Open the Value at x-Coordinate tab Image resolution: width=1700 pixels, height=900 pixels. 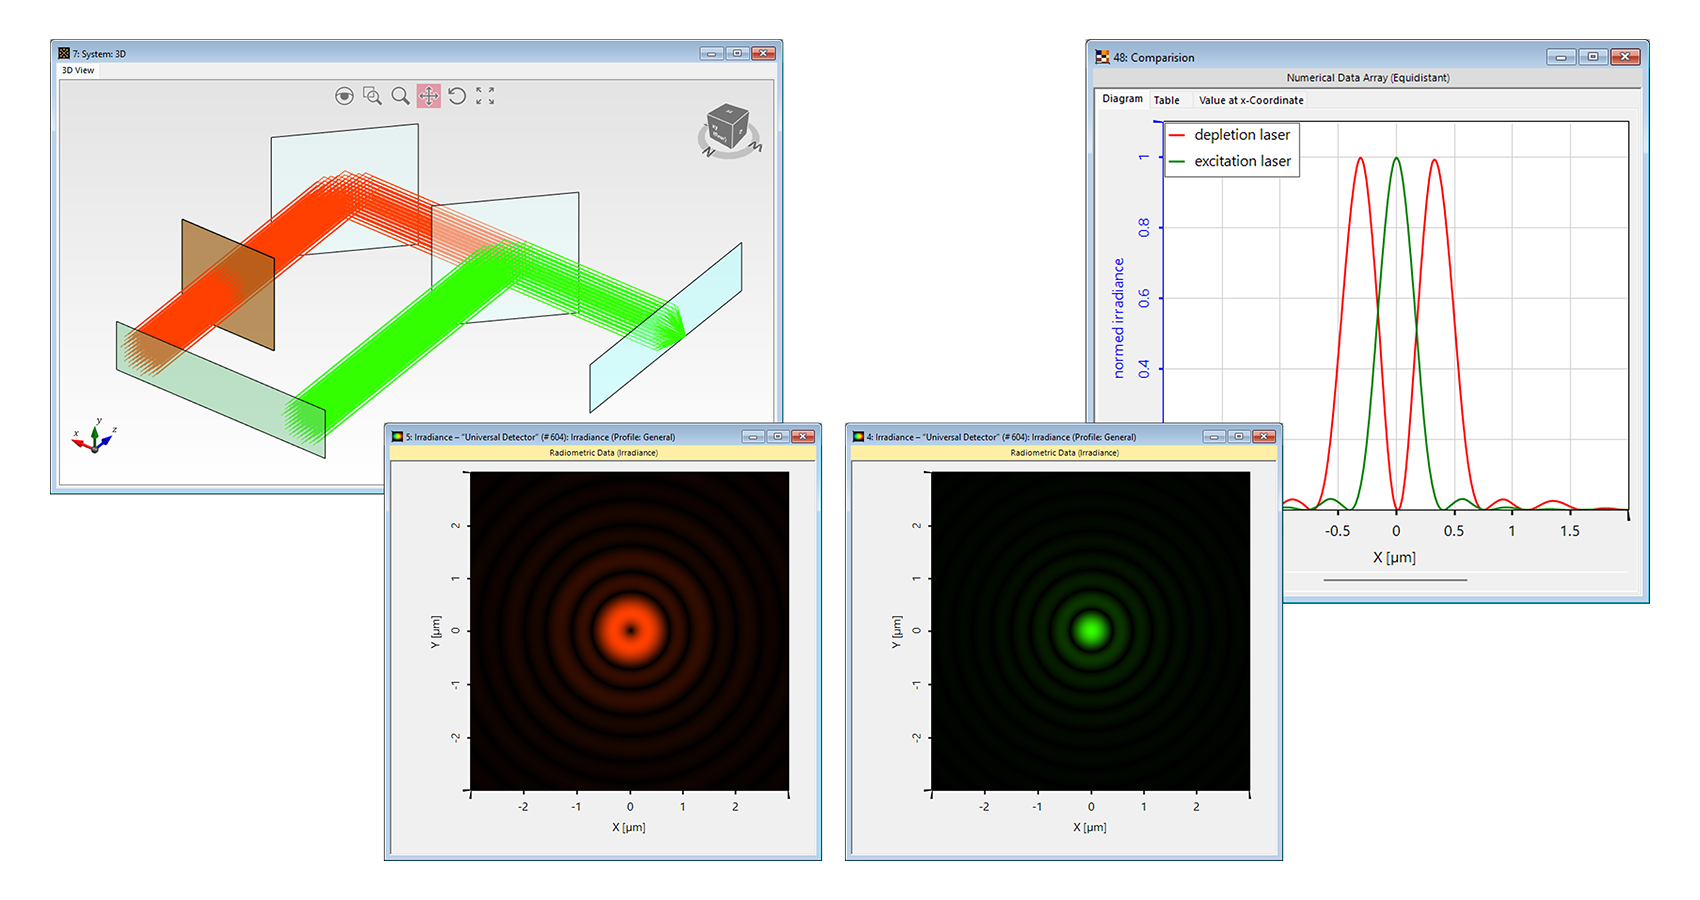(x=1251, y=100)
